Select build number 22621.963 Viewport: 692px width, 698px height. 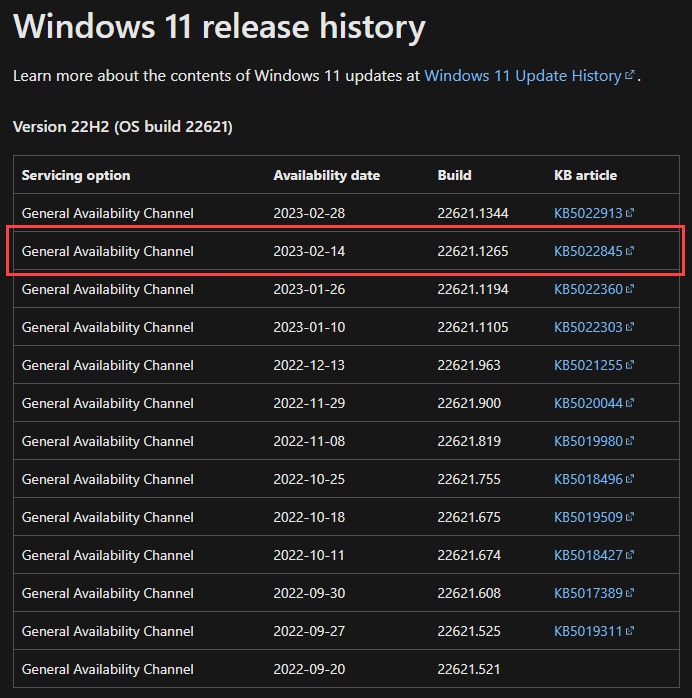(469, 365)
